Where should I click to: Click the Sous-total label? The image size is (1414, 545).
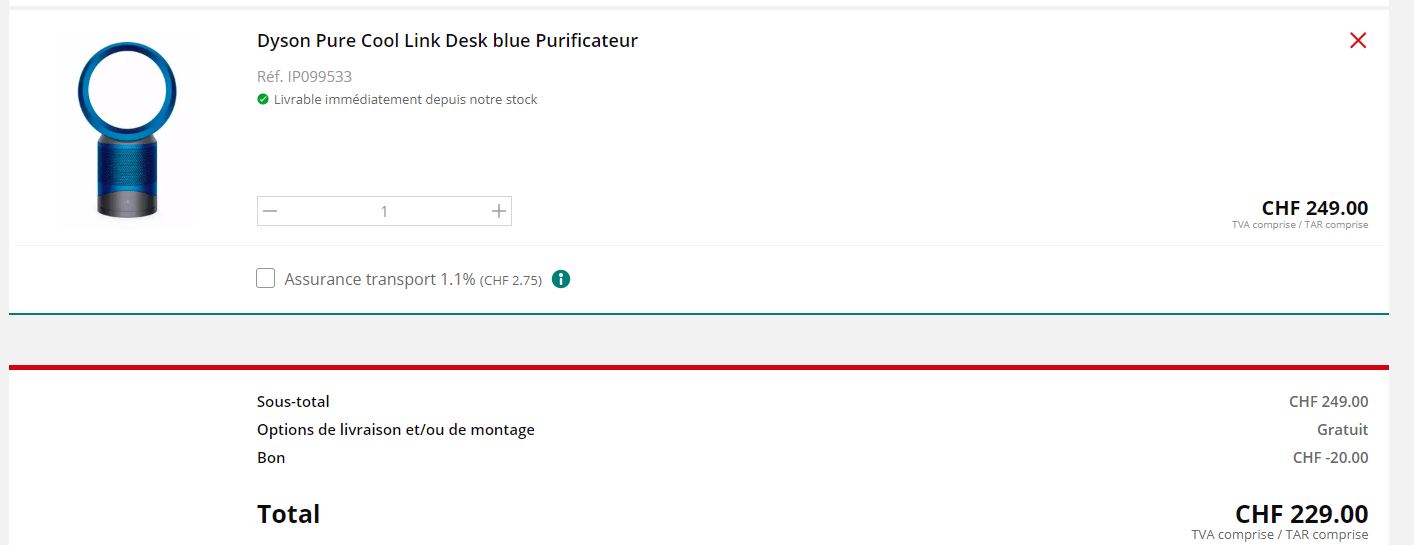click(x=293, y=402)
